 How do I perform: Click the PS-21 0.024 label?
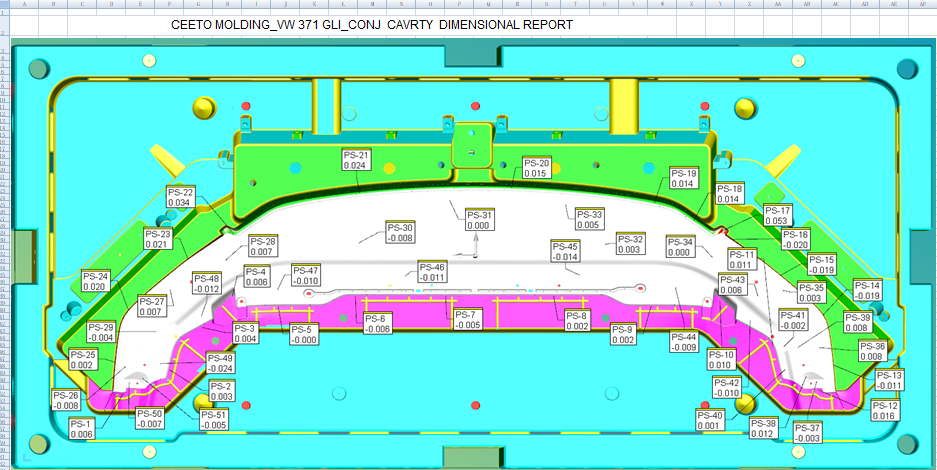click(x=356, y=159)
